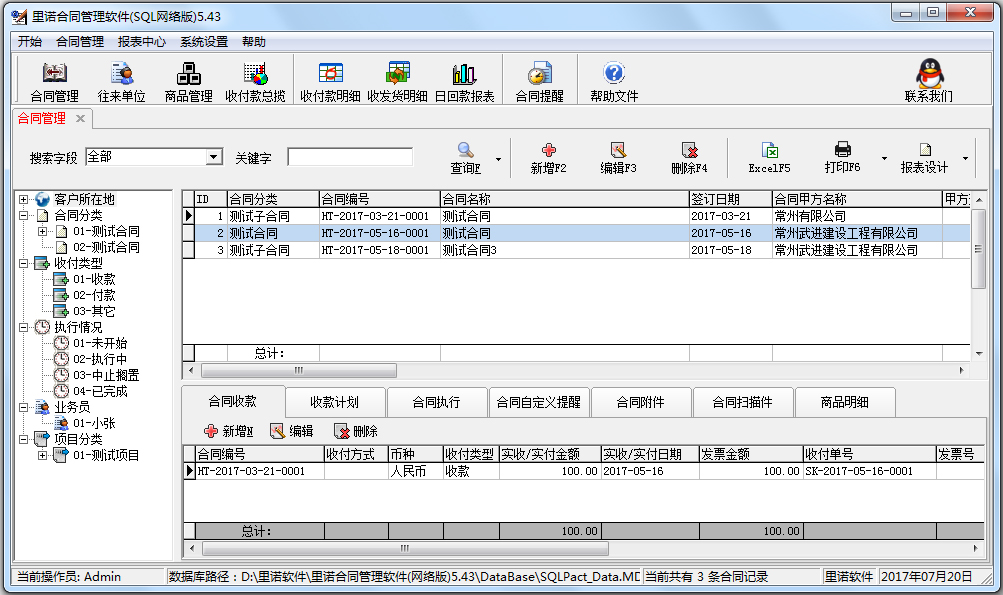The width and height of the screenshot is (1003, 595).
Task: Open the 合同管理 menu in menu bar
Action: coord(80,42)
